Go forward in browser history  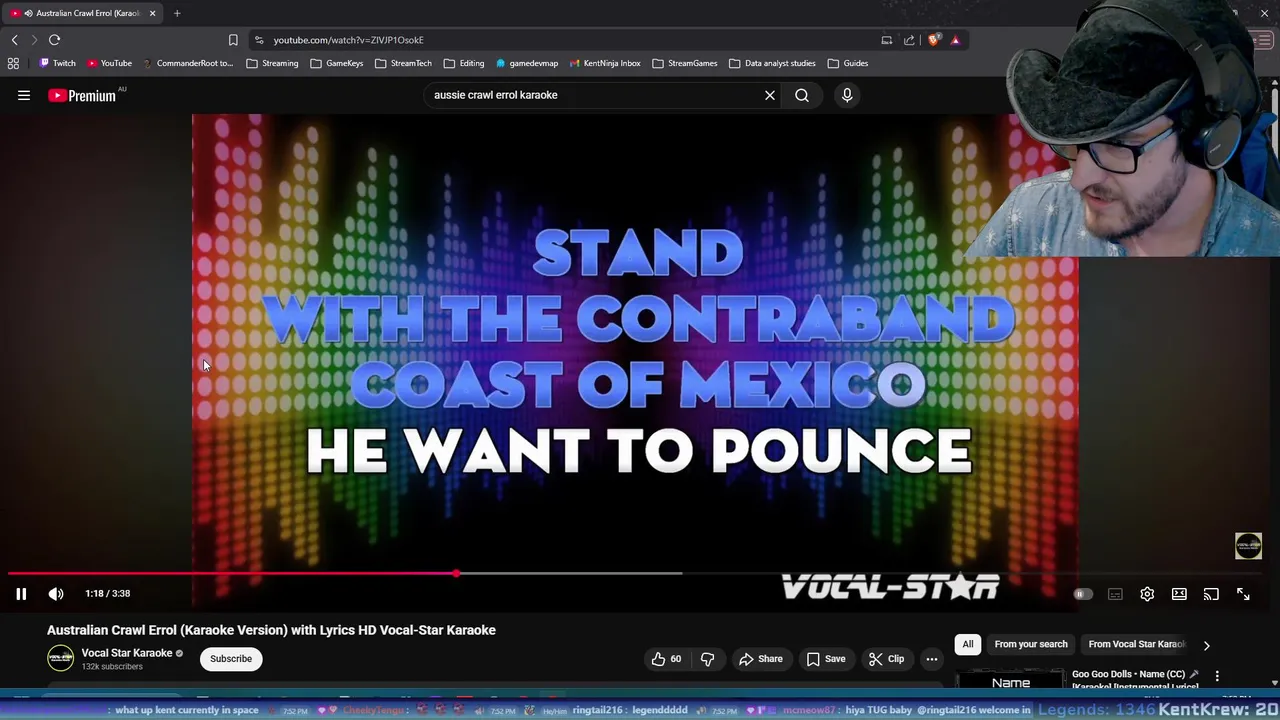tap(34, 40)
